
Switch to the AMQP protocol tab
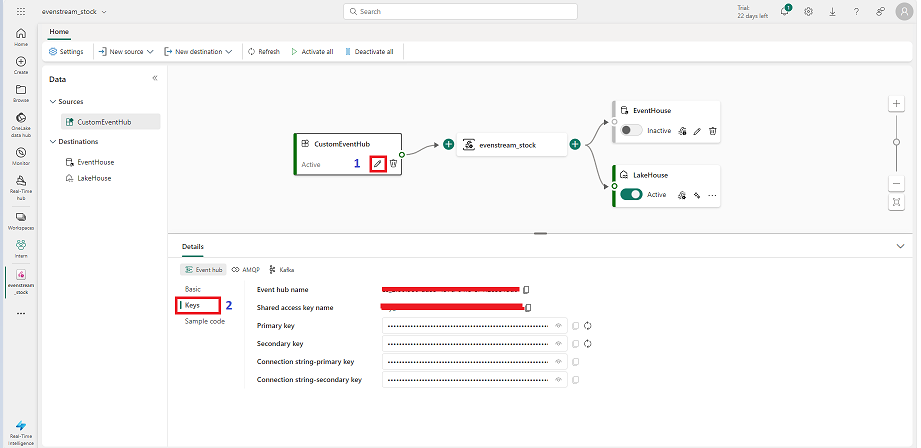[x=246, y=270]
